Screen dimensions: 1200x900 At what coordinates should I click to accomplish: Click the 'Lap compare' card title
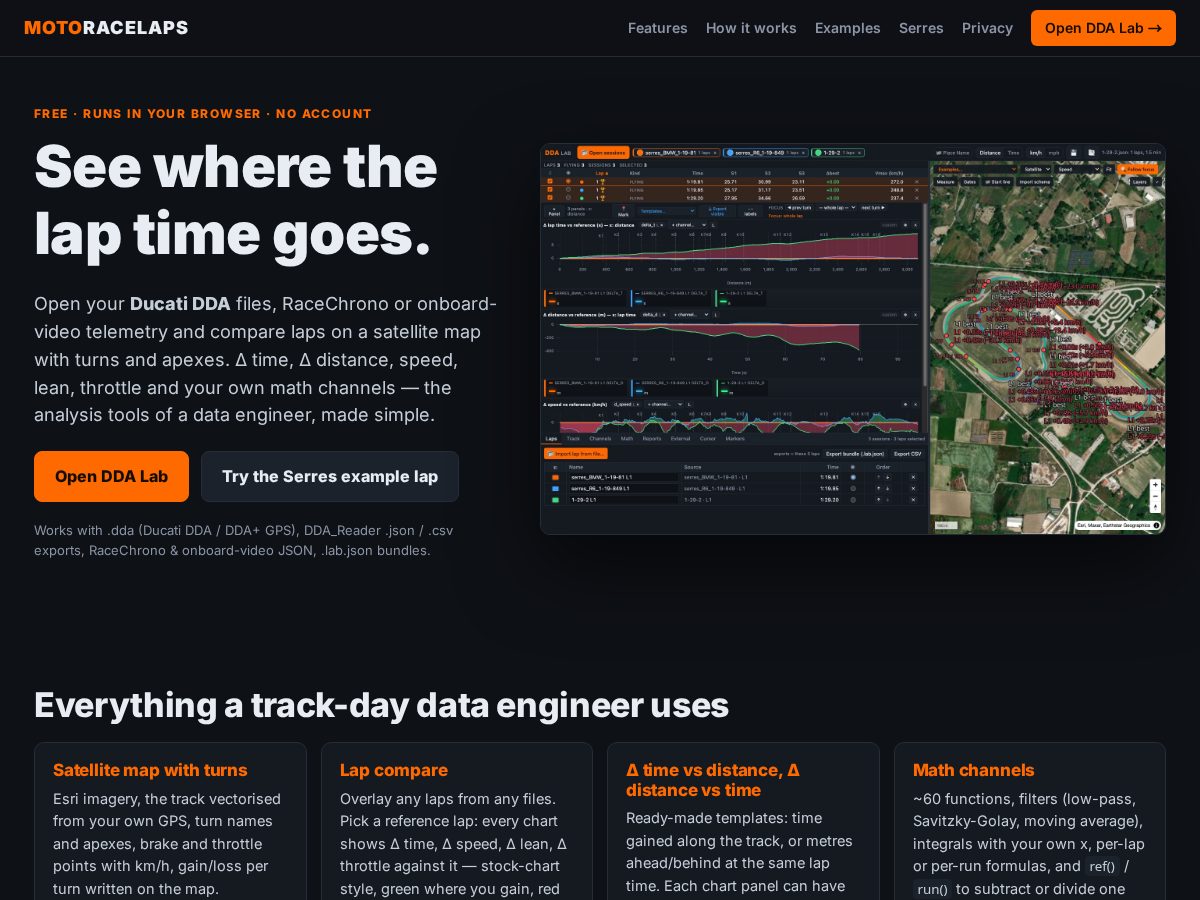(394, 770)
